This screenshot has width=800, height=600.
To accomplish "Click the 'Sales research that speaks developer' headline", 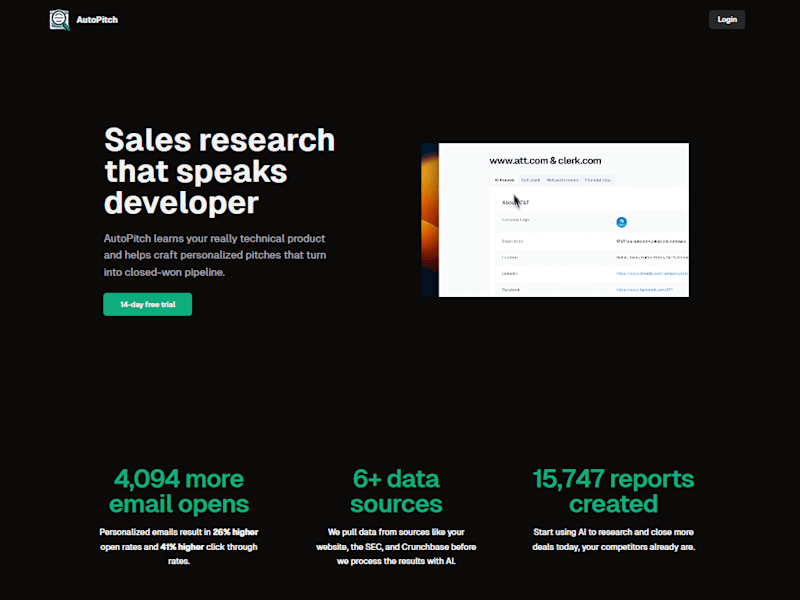I will 219,171.
